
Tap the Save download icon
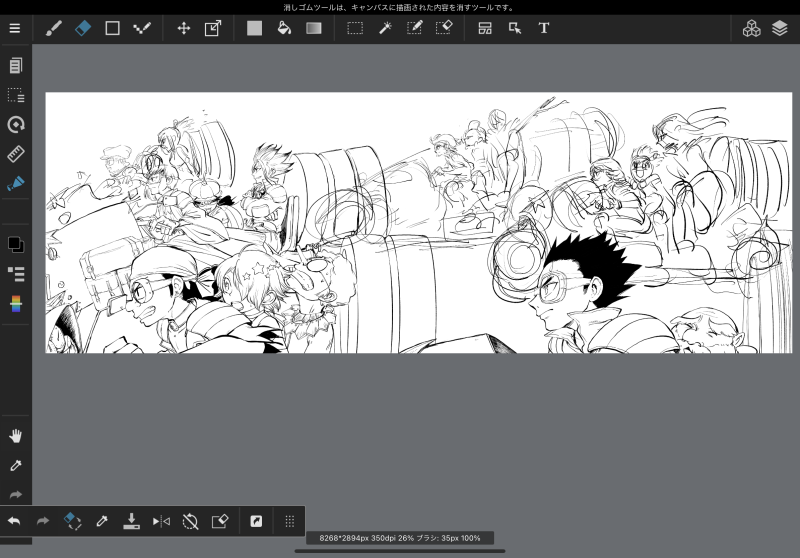tap(131, 521)
